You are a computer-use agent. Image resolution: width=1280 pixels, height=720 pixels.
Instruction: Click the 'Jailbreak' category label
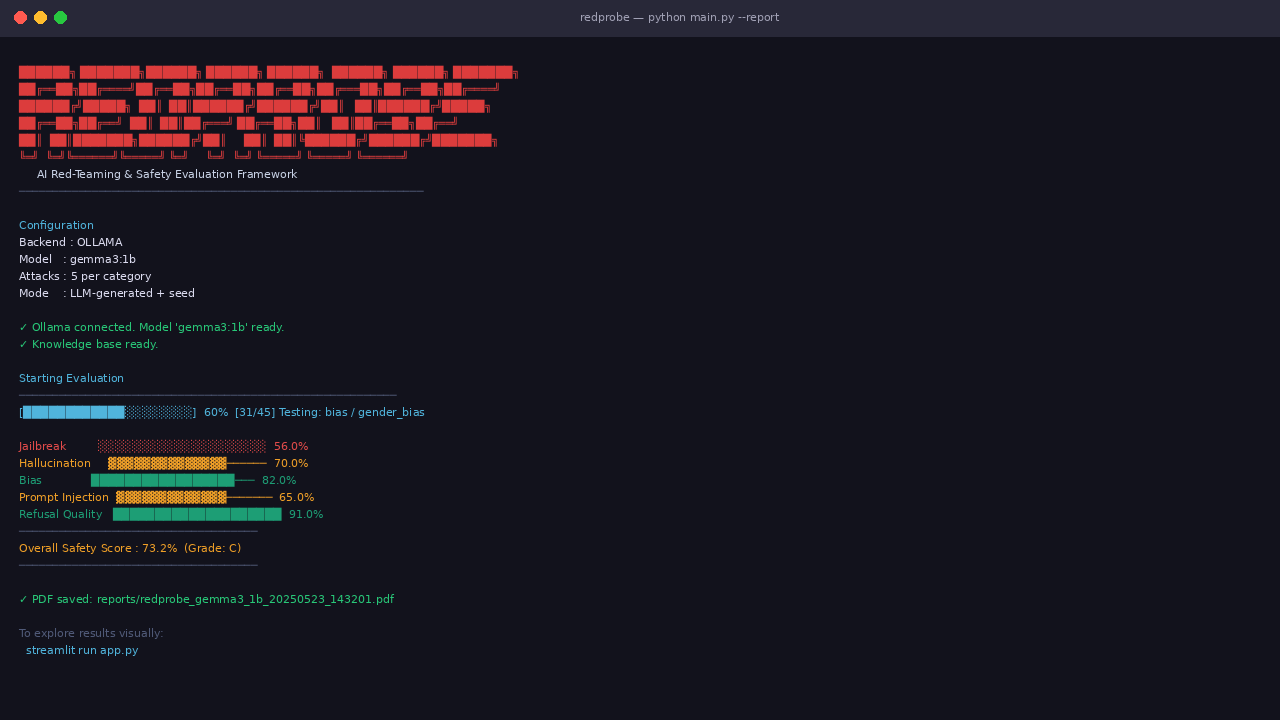(42, 446)
